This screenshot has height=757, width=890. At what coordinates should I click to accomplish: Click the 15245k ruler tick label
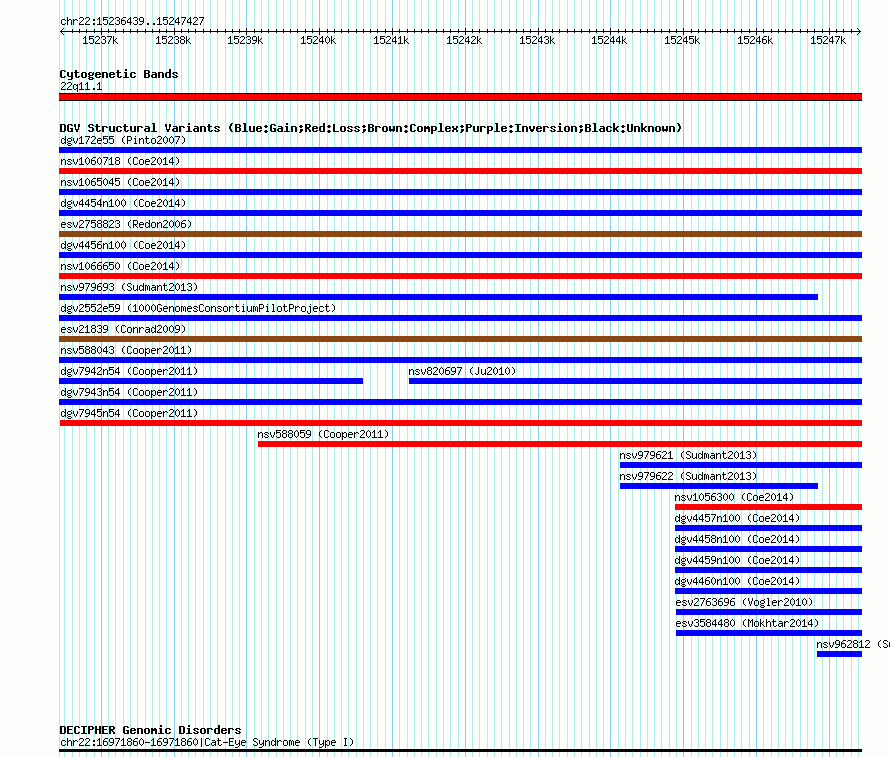point(682,40)
